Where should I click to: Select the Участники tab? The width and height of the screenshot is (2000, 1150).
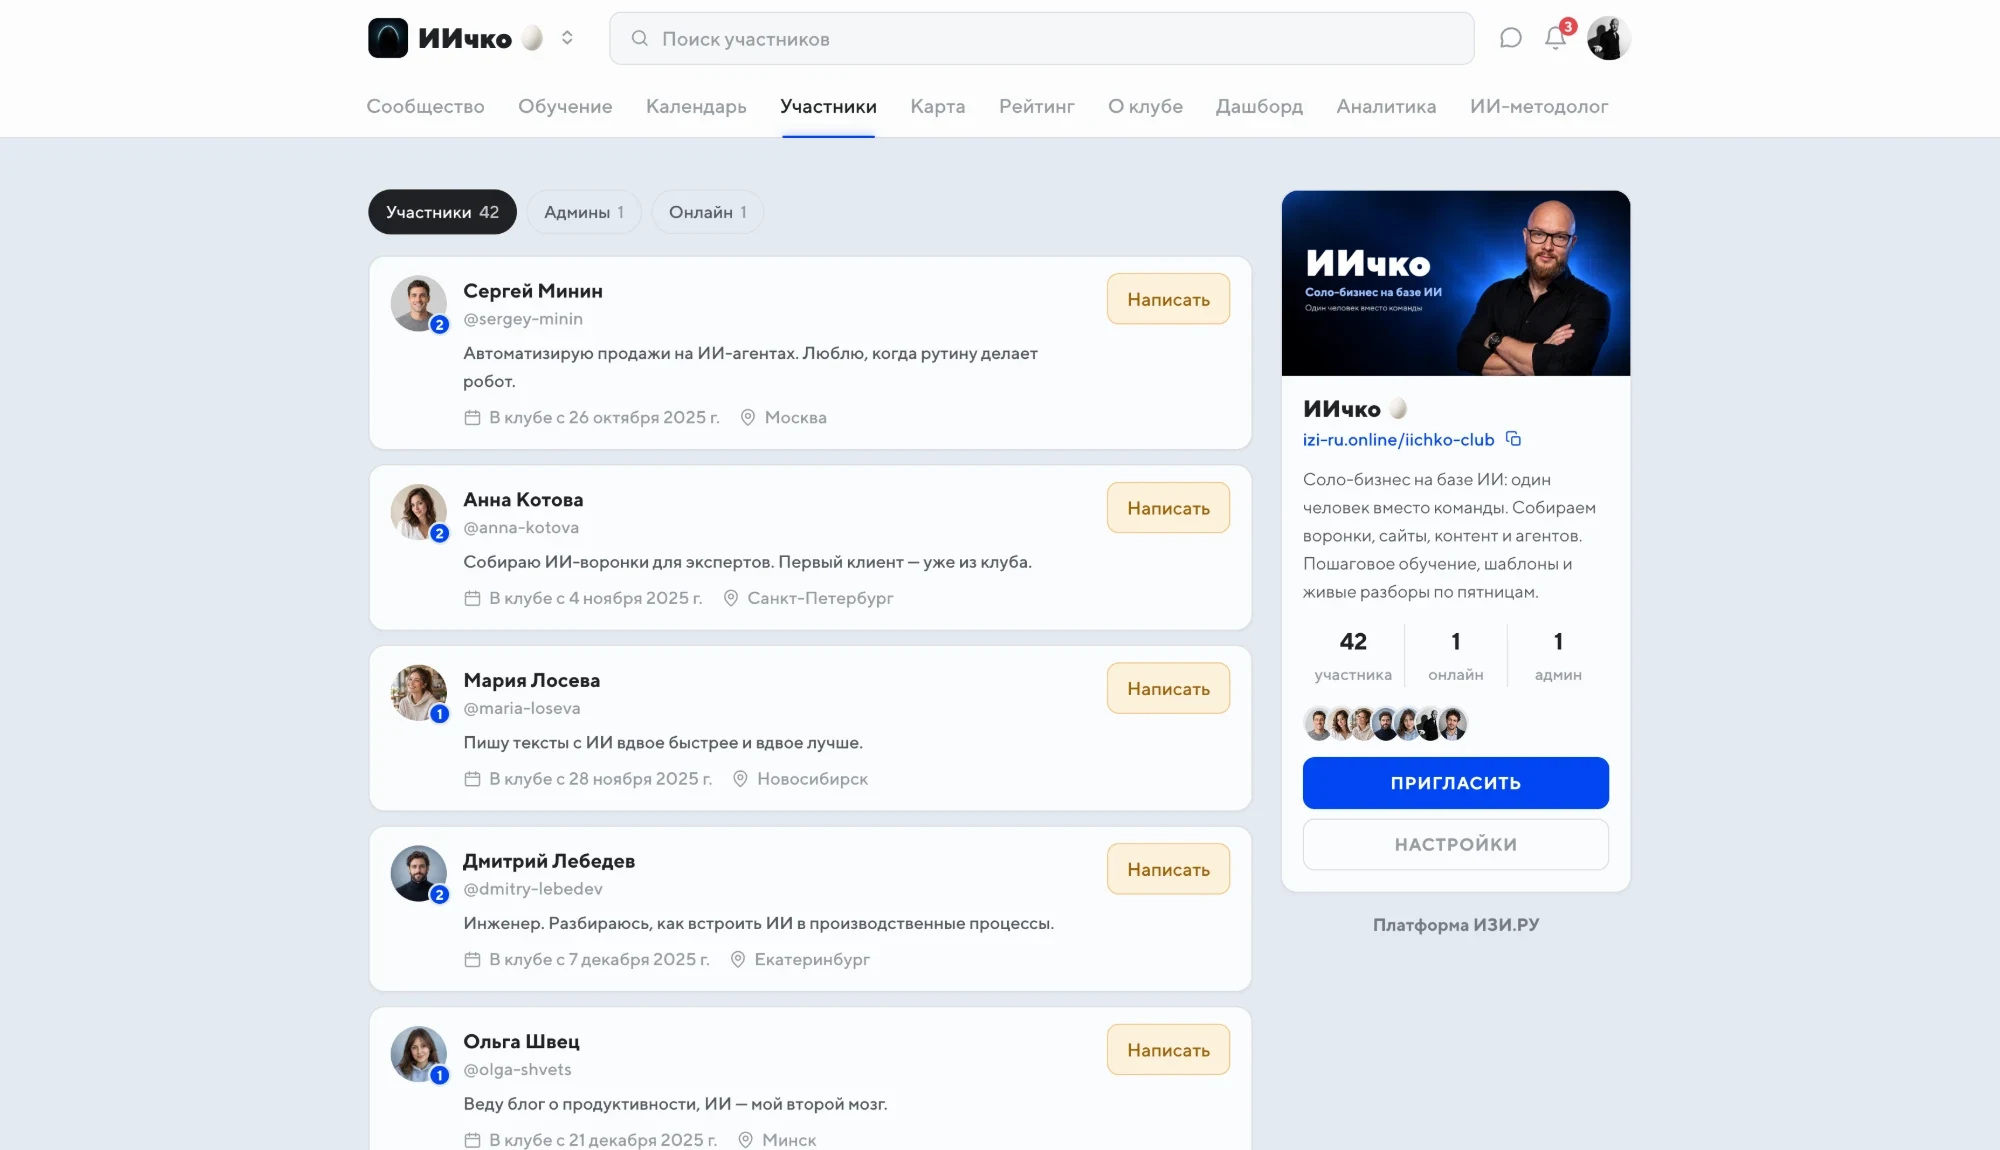click(828, 106)
